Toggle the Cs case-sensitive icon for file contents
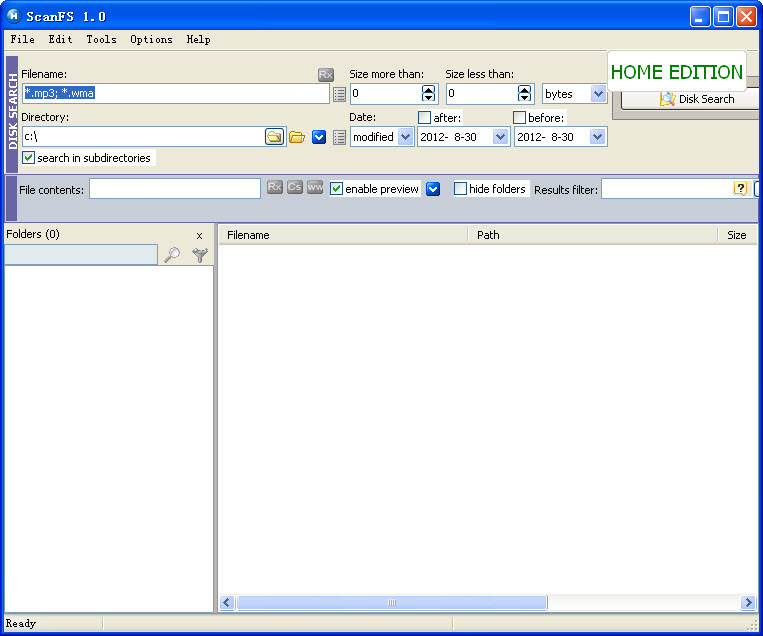 pyautogui.click(x=295, y=188)
